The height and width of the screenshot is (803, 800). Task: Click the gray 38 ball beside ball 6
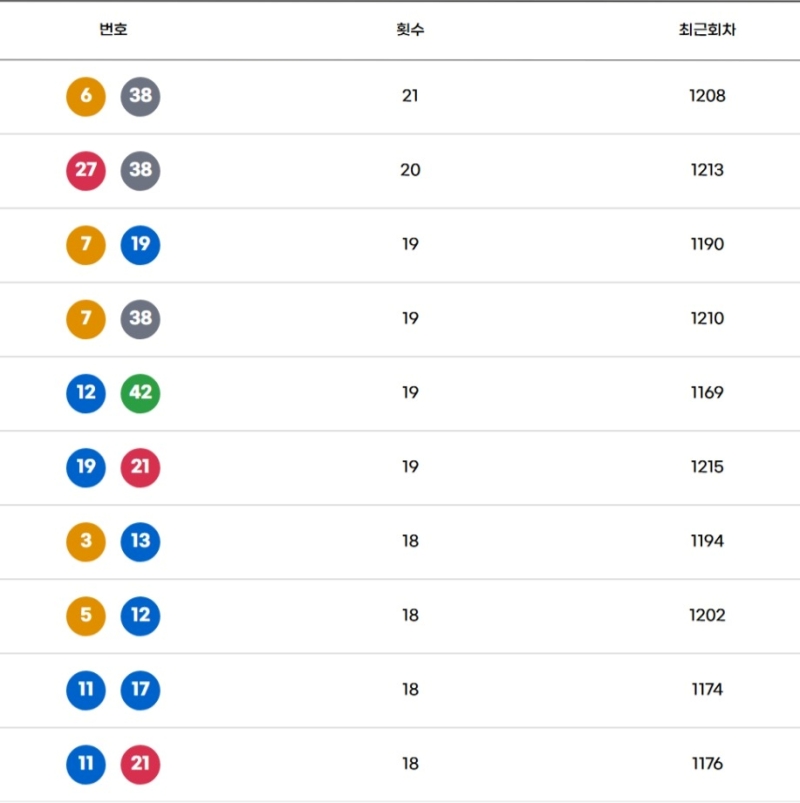[141, 96]
